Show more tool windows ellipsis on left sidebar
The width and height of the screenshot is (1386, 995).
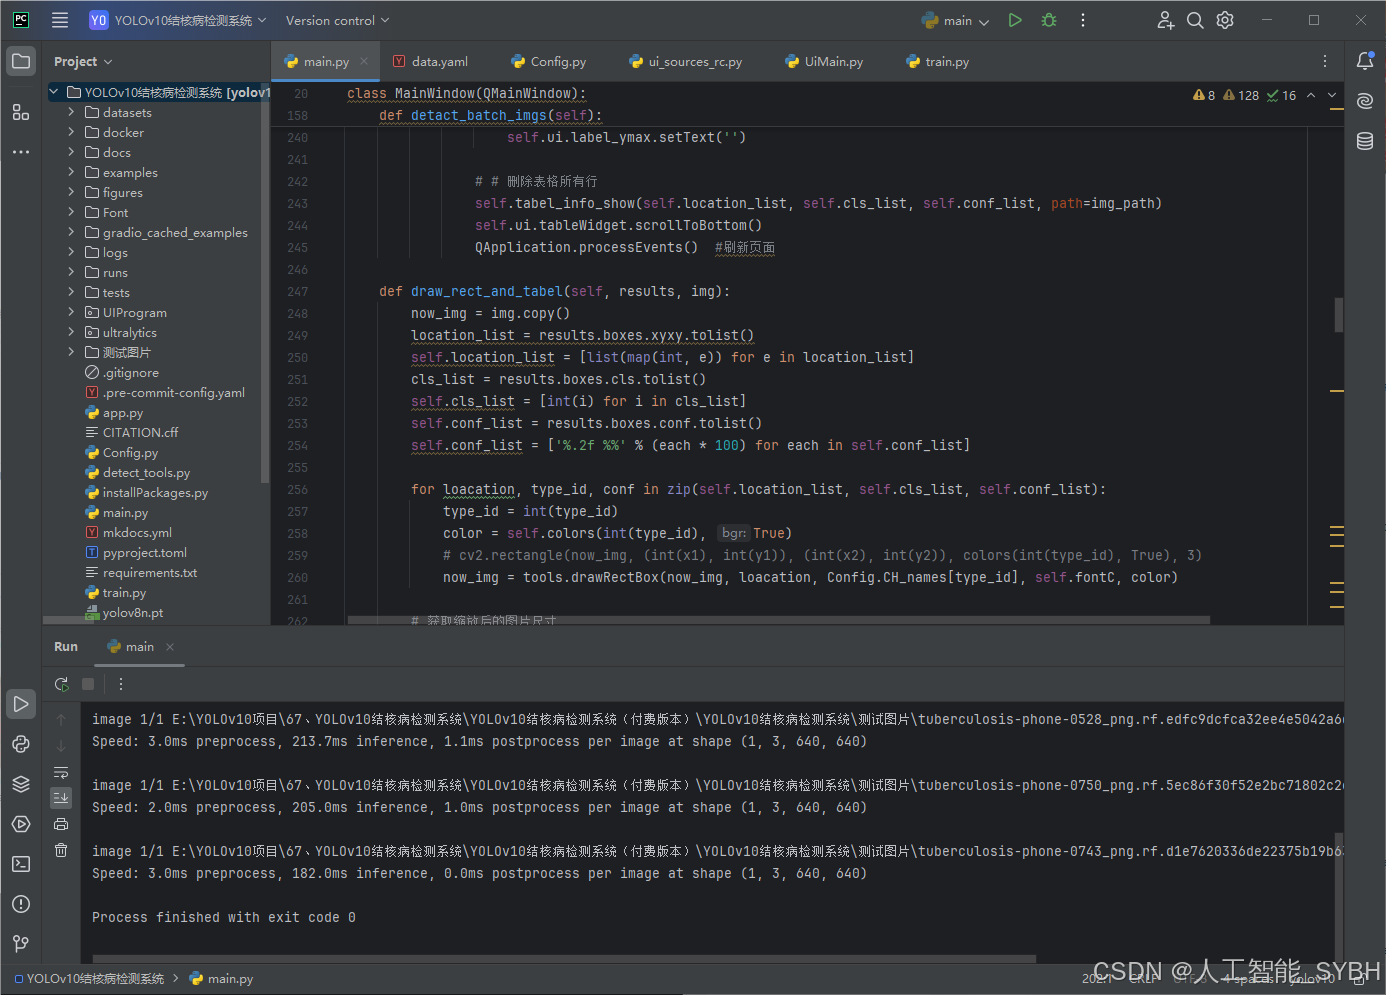click(x=21, y=152)
